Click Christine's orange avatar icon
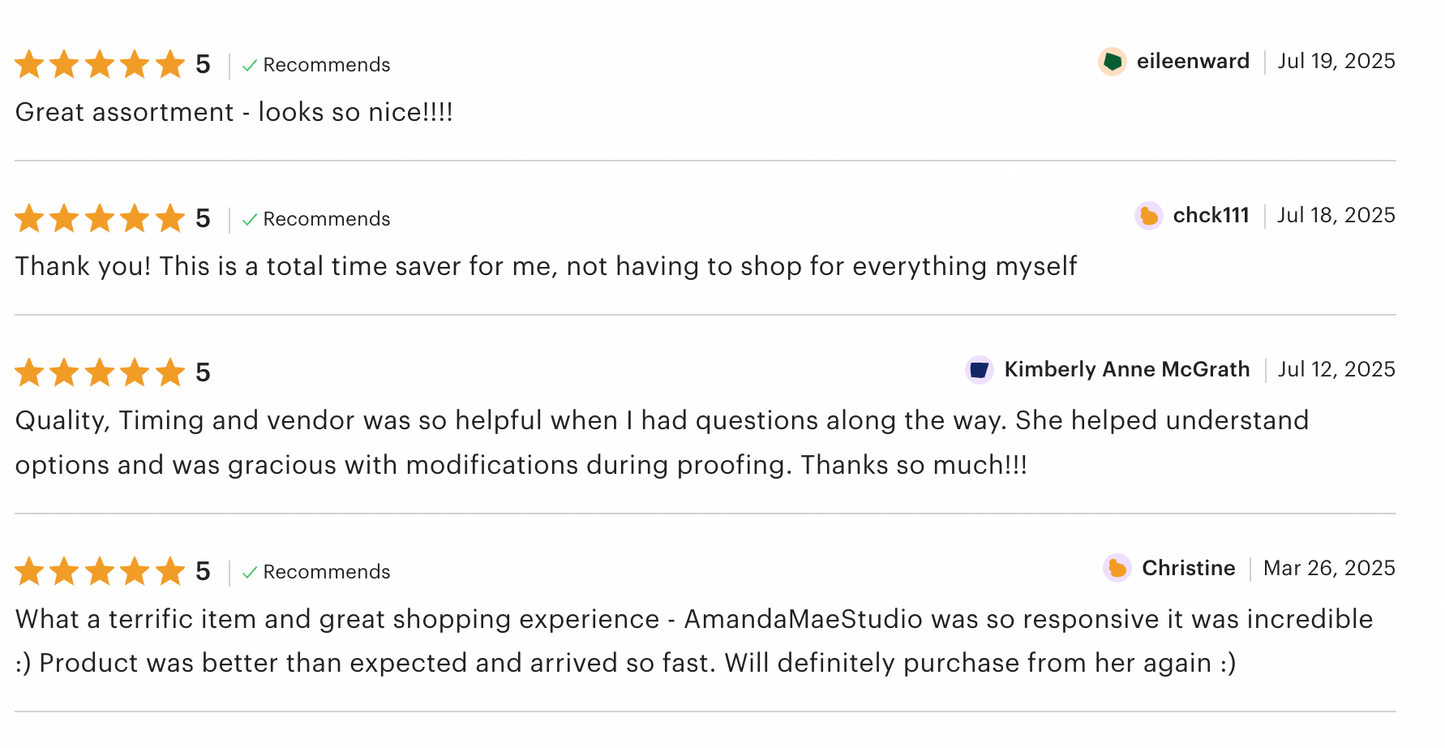 point(1117,569)
